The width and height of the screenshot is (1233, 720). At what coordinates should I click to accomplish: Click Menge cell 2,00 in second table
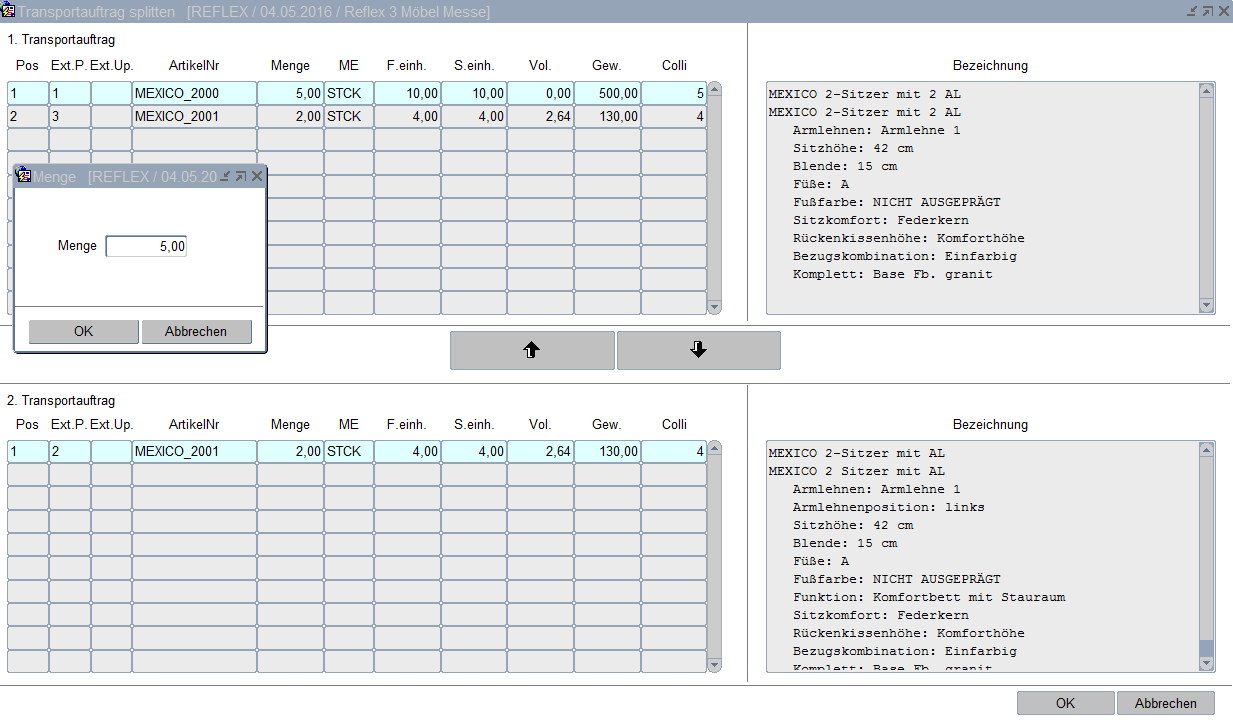click(x=290, y=451)
